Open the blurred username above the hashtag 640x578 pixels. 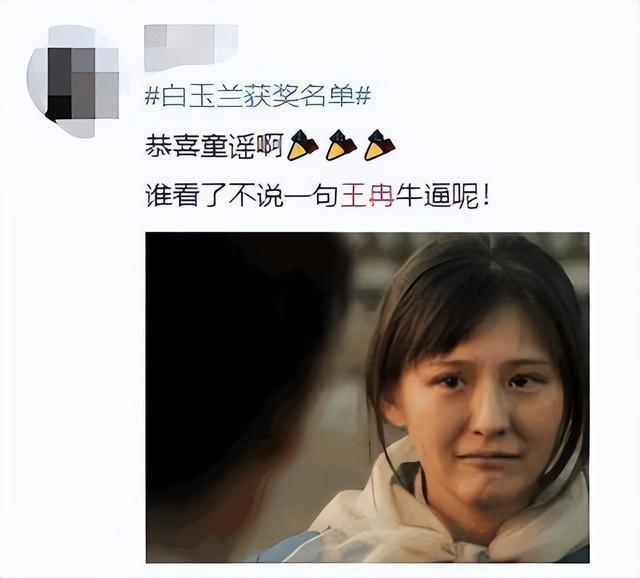(191, 47)
